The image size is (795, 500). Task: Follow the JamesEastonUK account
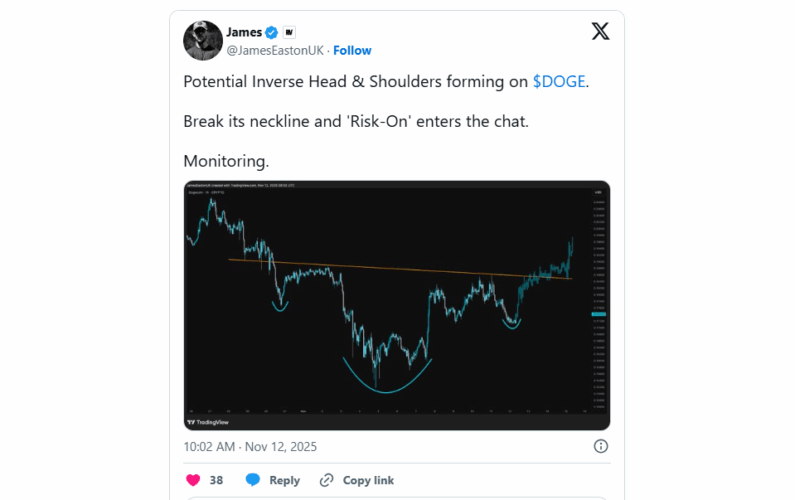click(352, 50)
